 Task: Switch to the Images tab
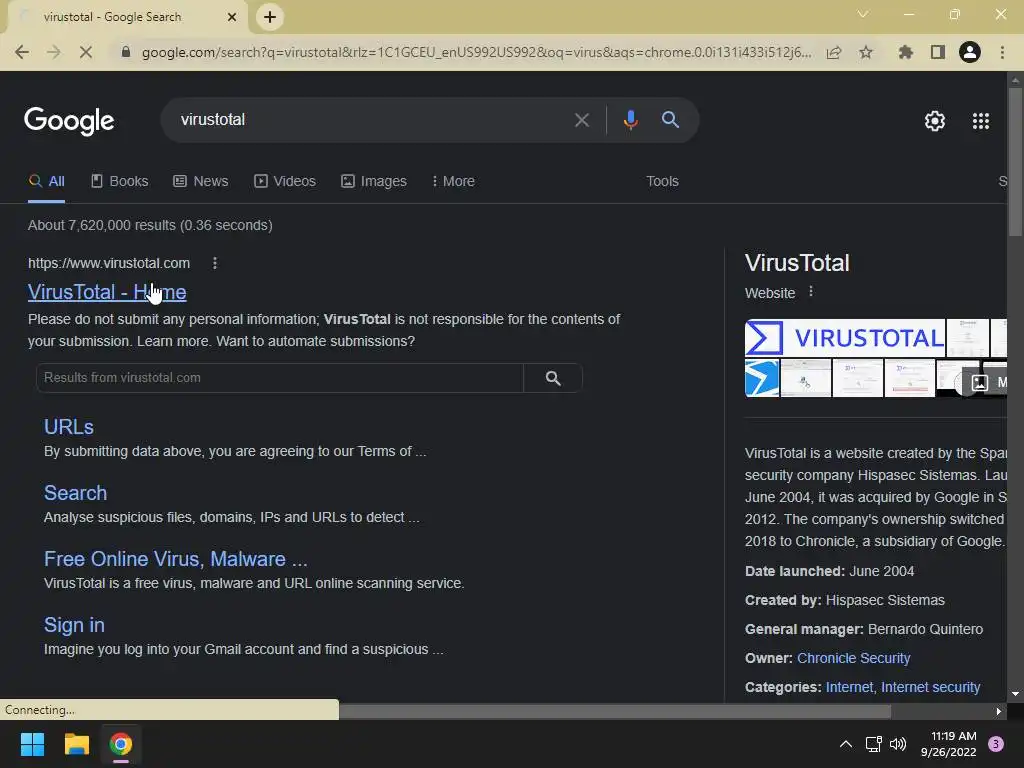tap(374, 182)
